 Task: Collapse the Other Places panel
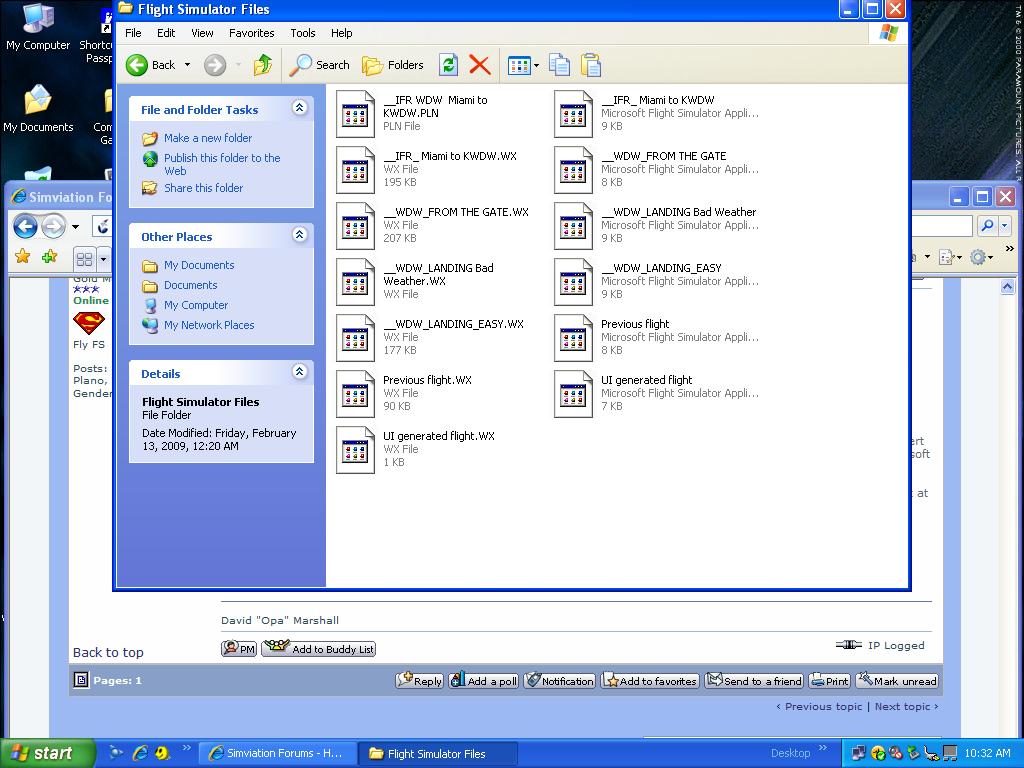(299, 235)
